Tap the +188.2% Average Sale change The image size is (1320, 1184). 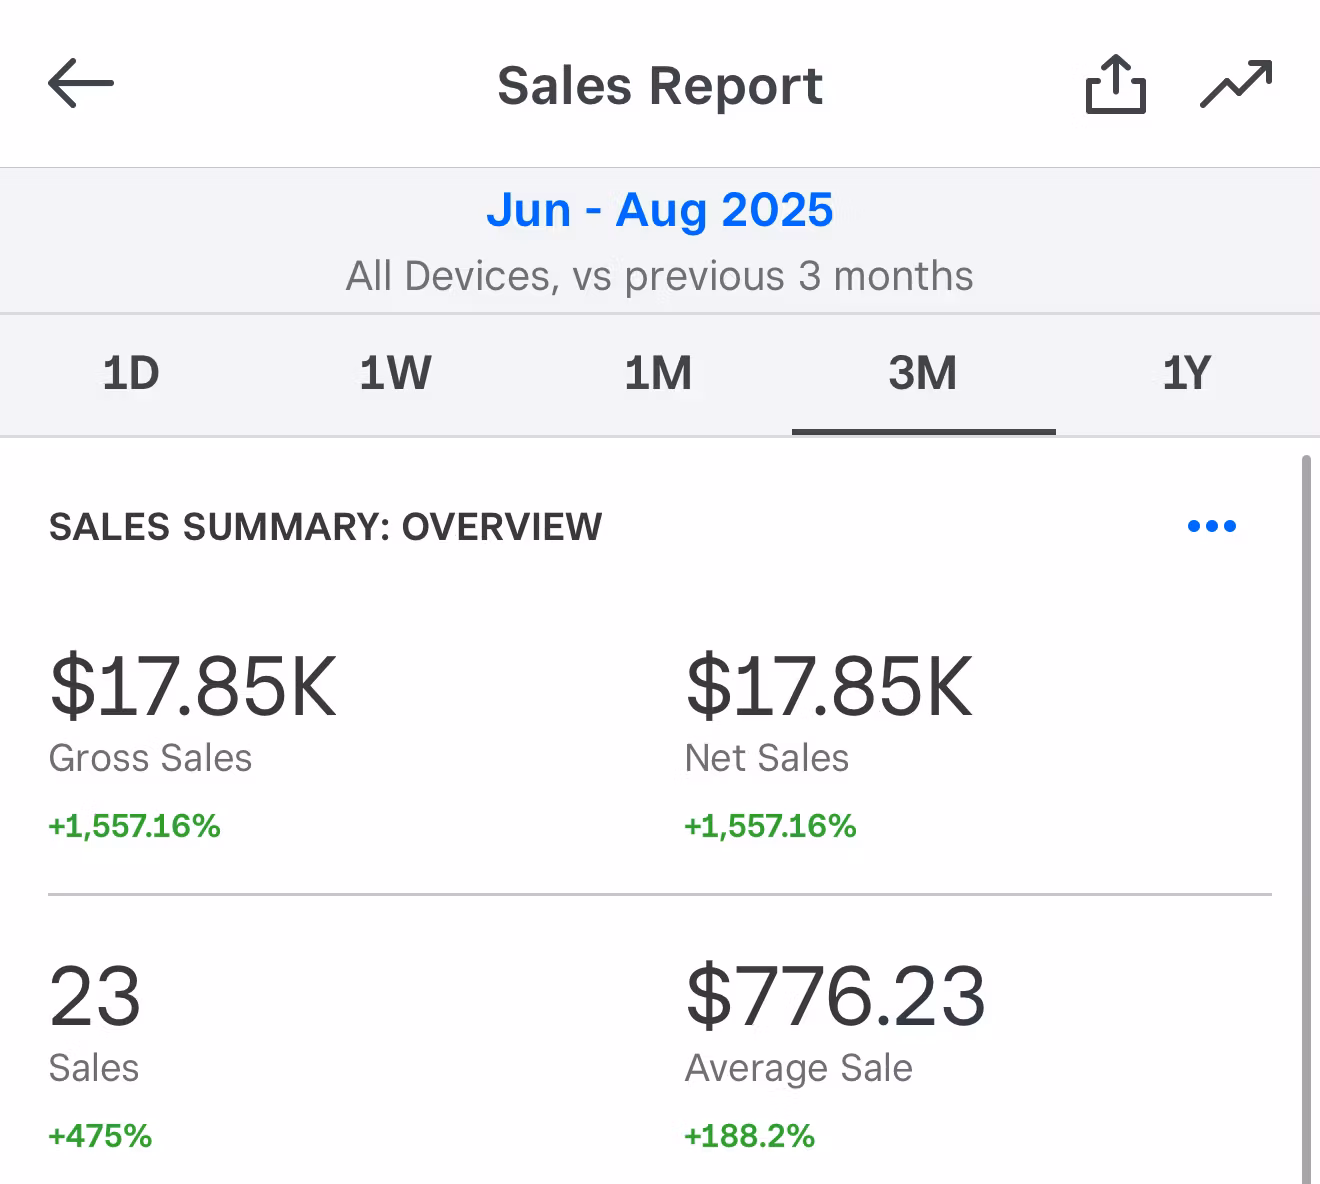pos(749,1136)
